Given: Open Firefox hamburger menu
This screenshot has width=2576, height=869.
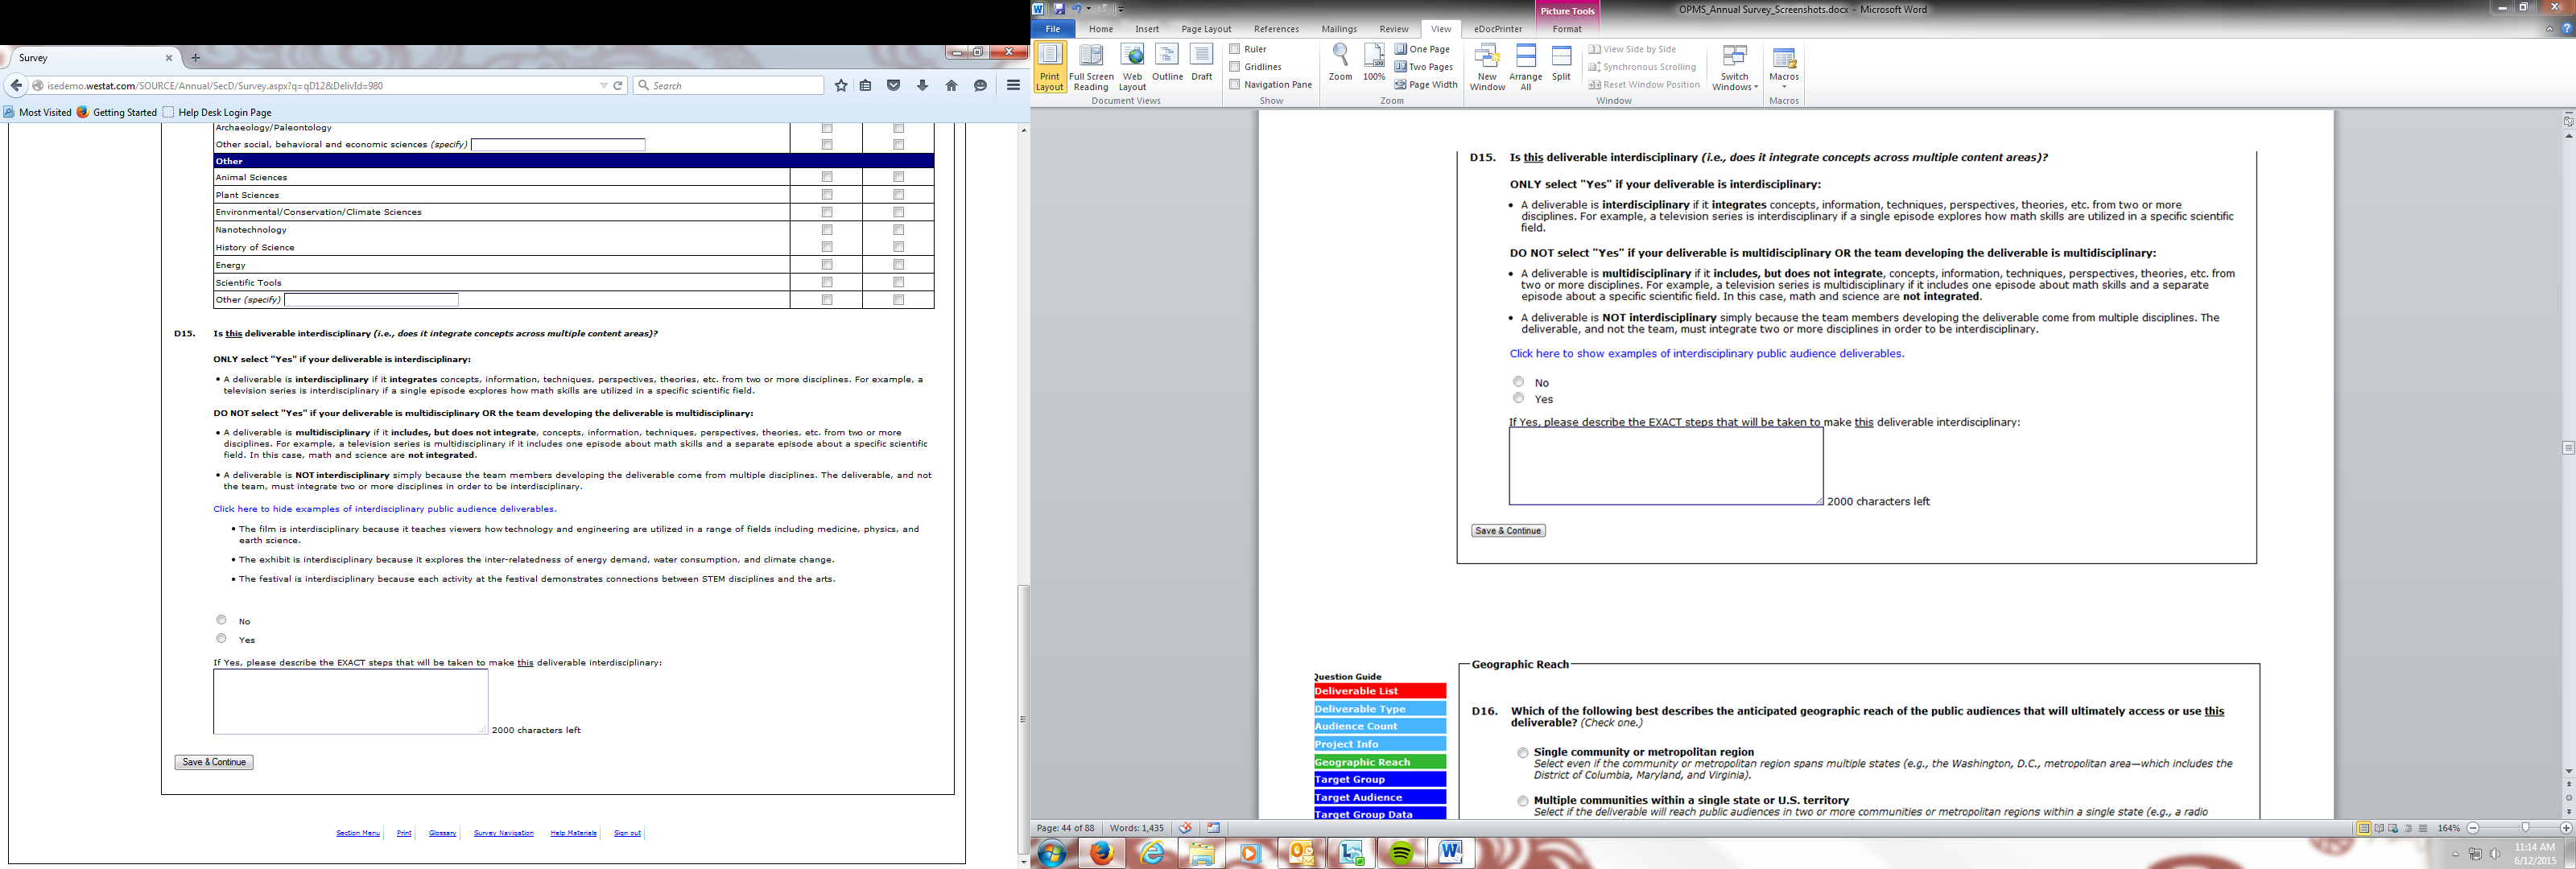Looking at the screenshot, I should (x=1013, y=86).
